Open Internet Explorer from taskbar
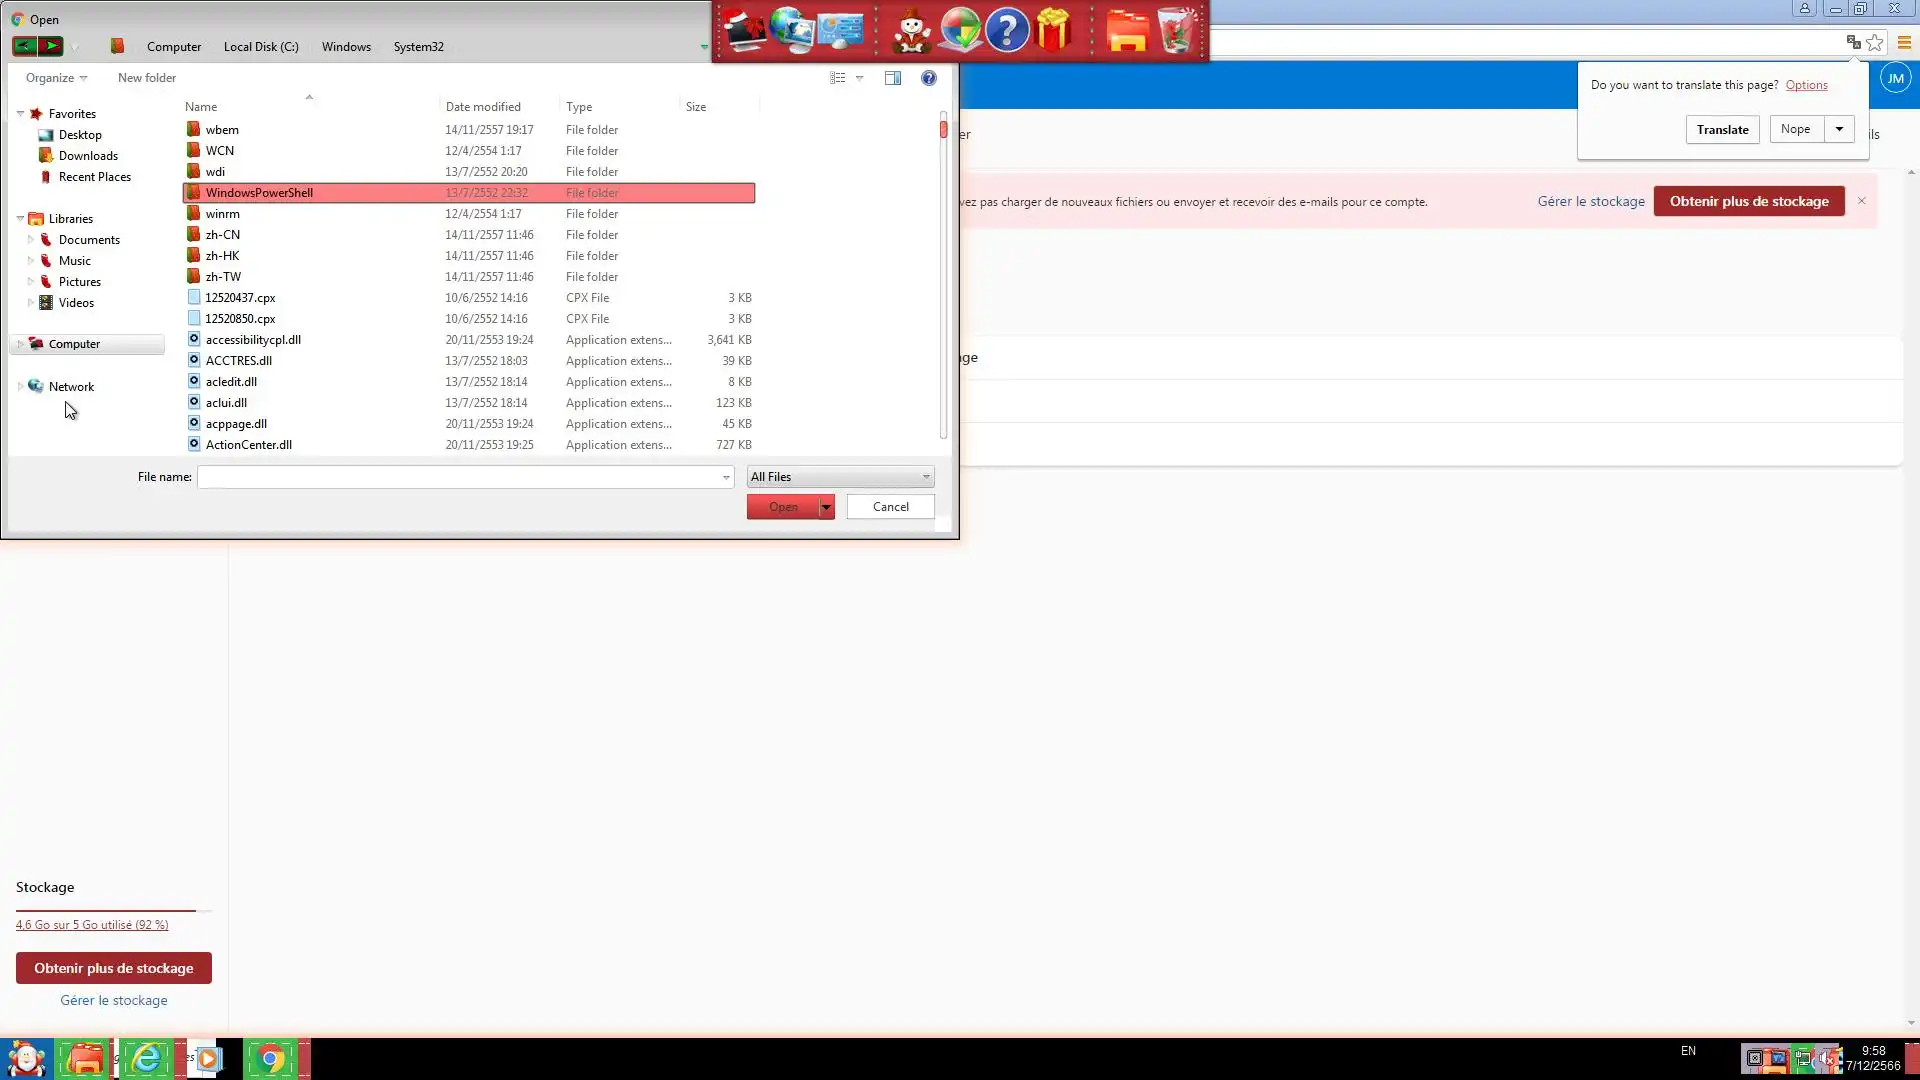 tap(146, 1059)
